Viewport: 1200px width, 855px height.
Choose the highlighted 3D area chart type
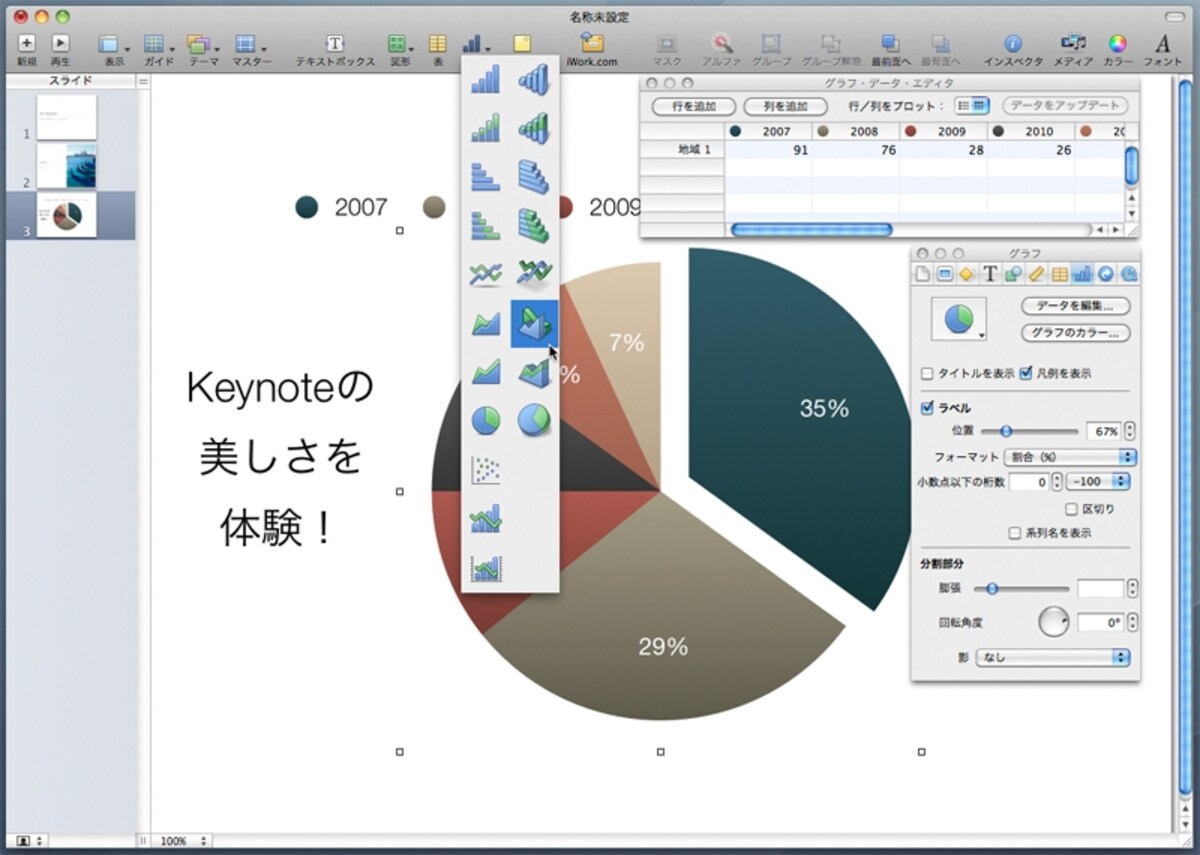pos(534,323)
